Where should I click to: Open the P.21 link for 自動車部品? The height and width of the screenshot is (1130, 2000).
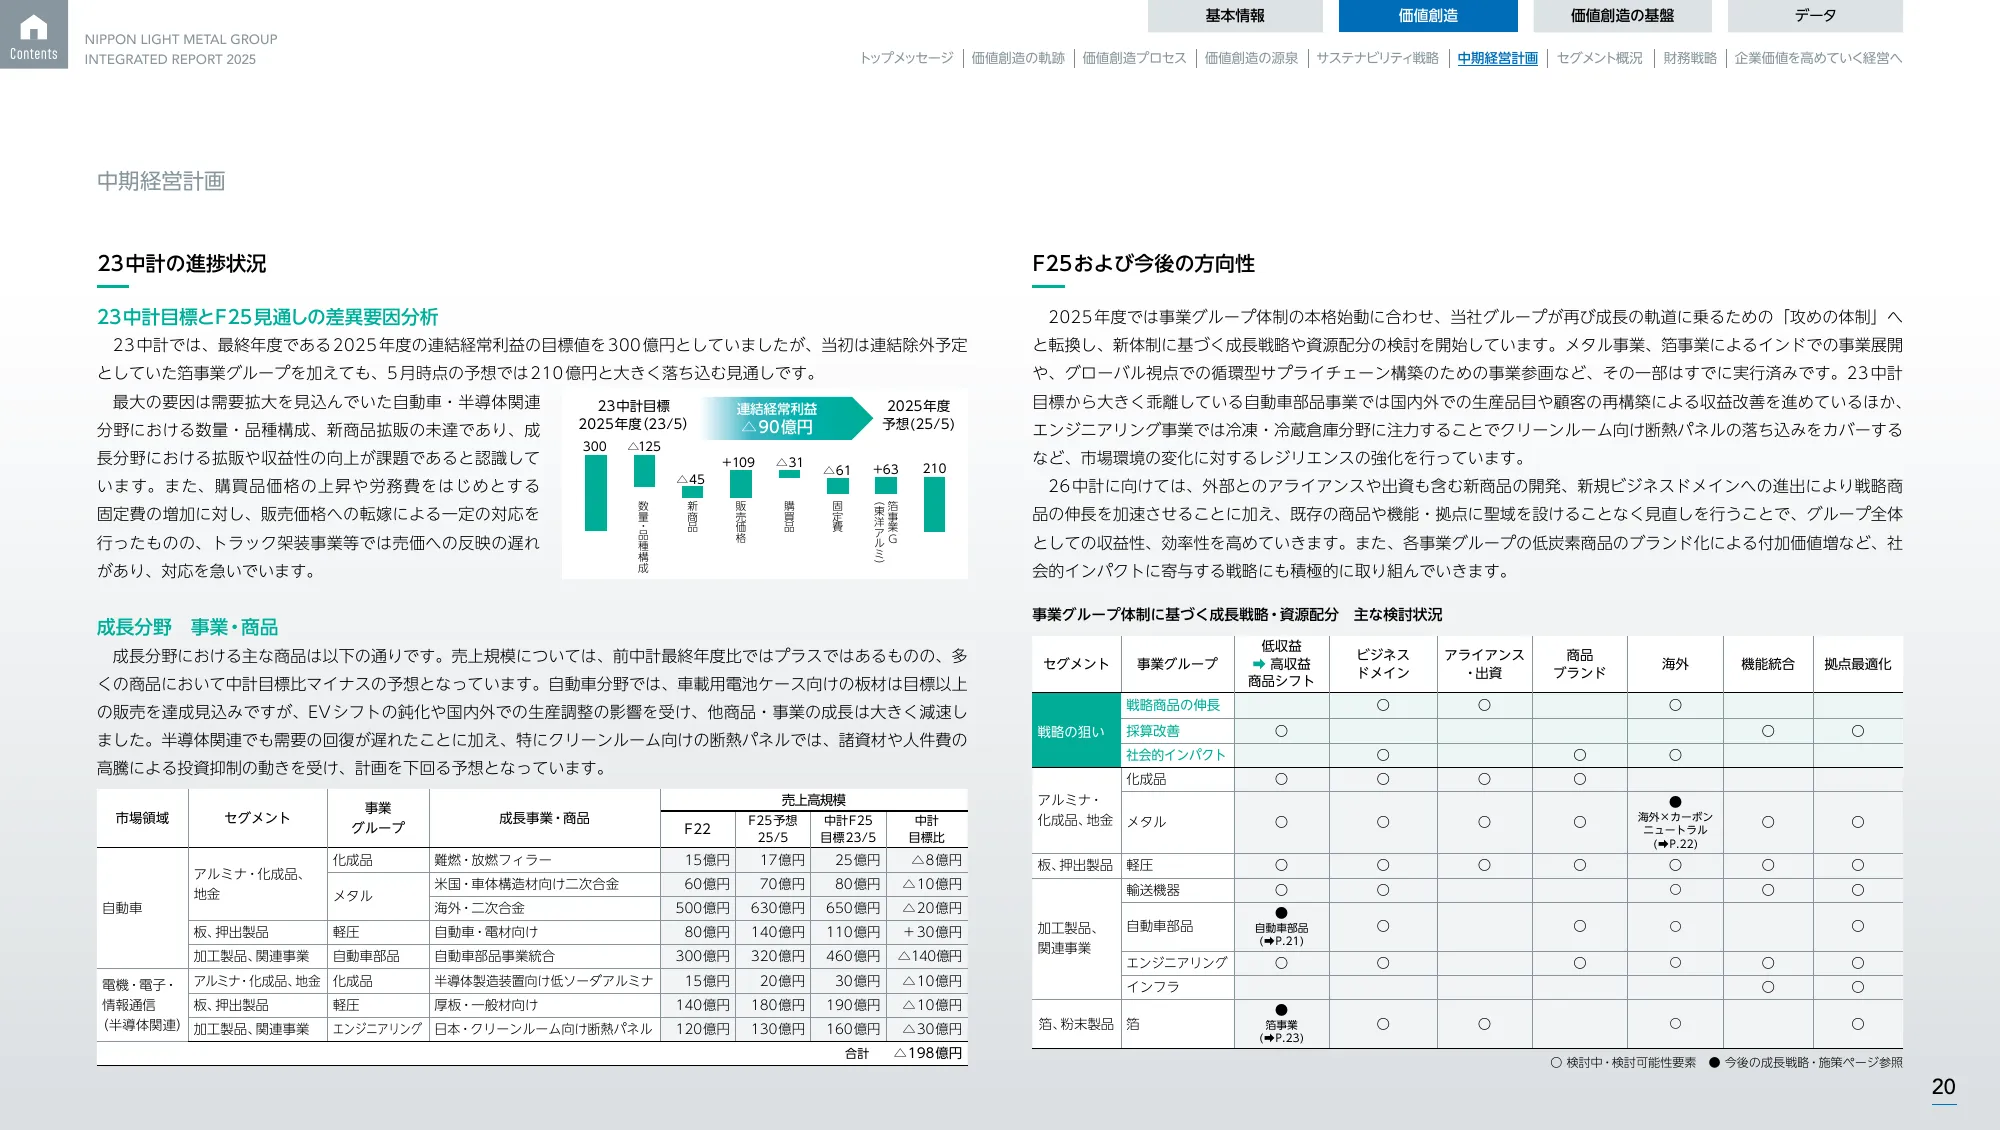pos(1281,940)
